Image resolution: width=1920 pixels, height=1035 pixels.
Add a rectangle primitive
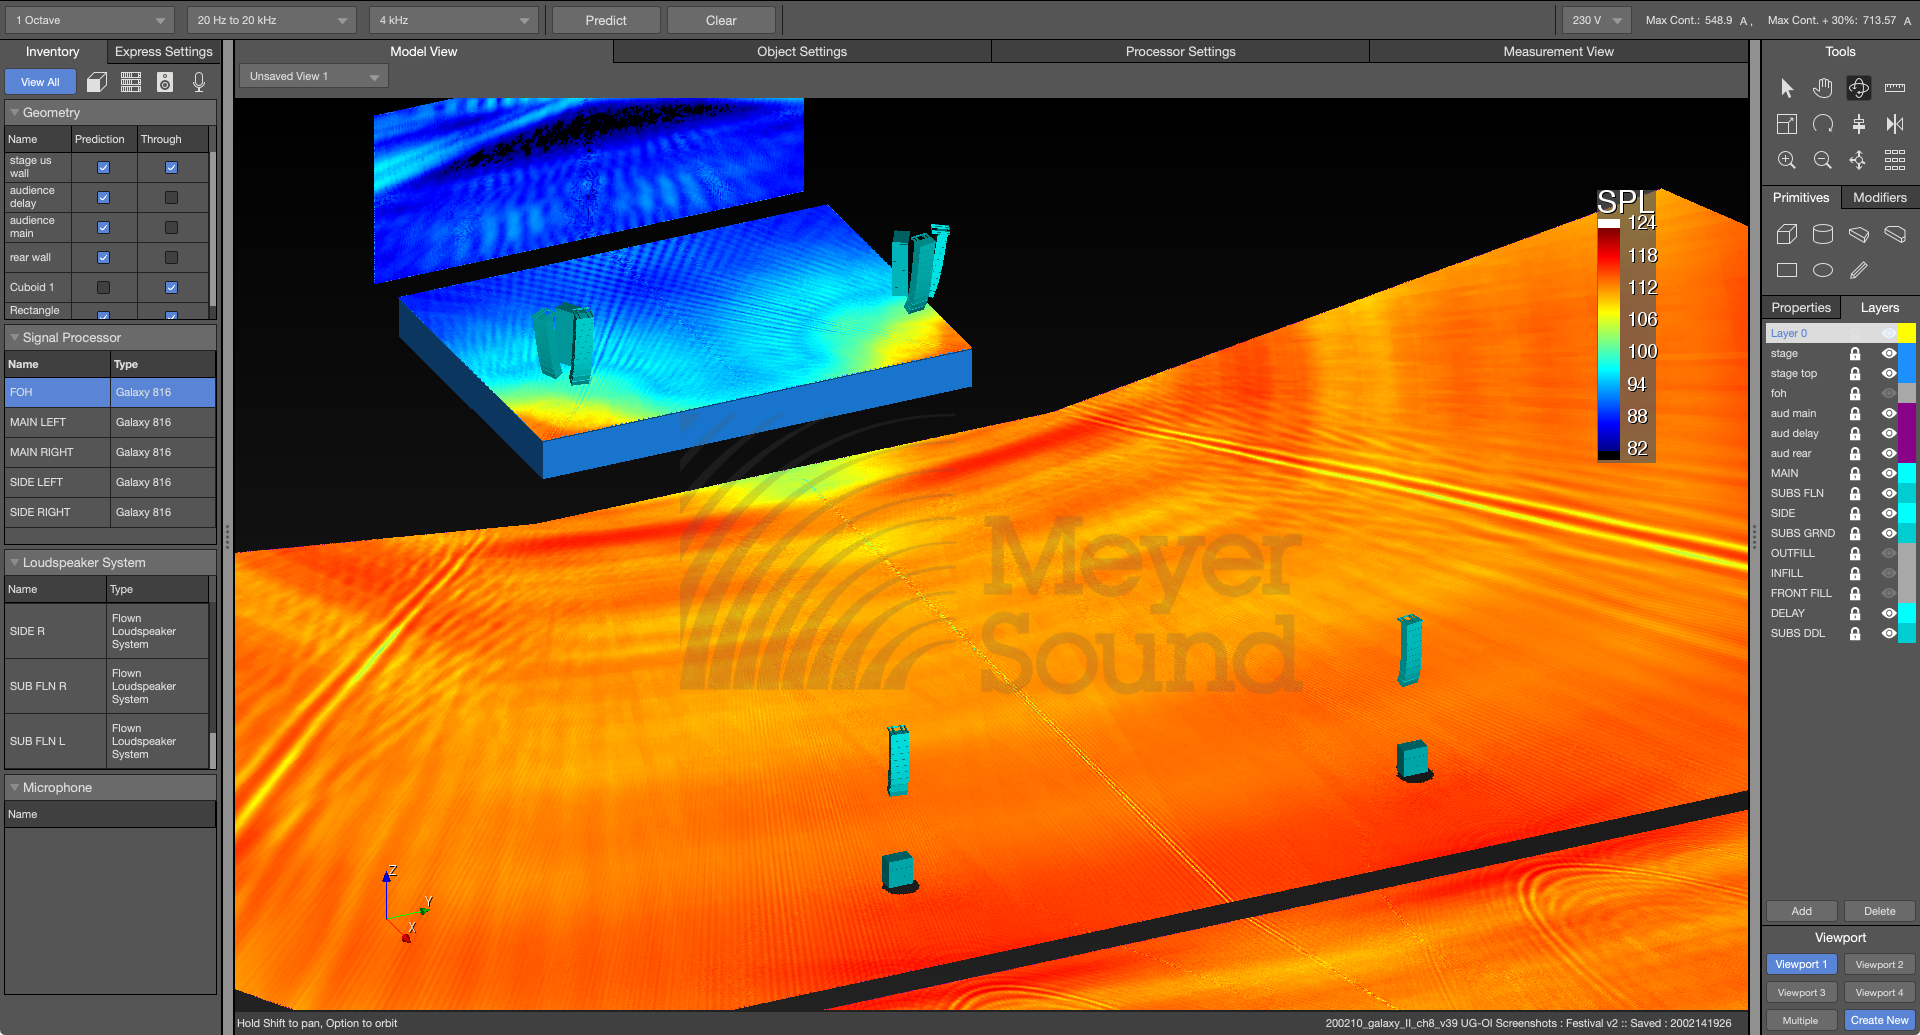(1787, 270)
